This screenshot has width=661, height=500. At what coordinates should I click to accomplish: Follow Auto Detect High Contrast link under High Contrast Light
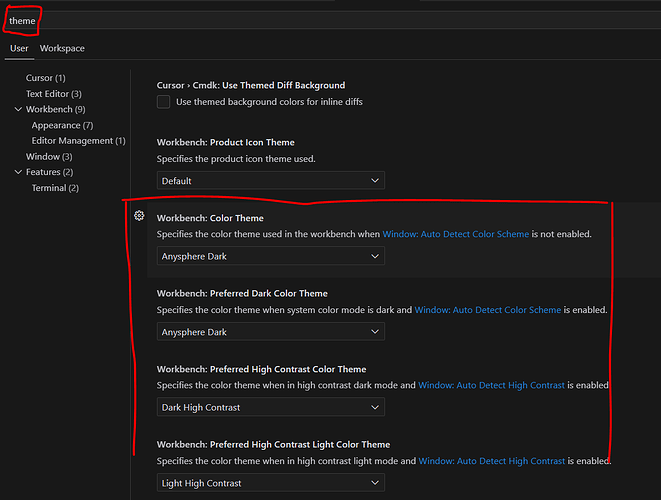point(492,461)
